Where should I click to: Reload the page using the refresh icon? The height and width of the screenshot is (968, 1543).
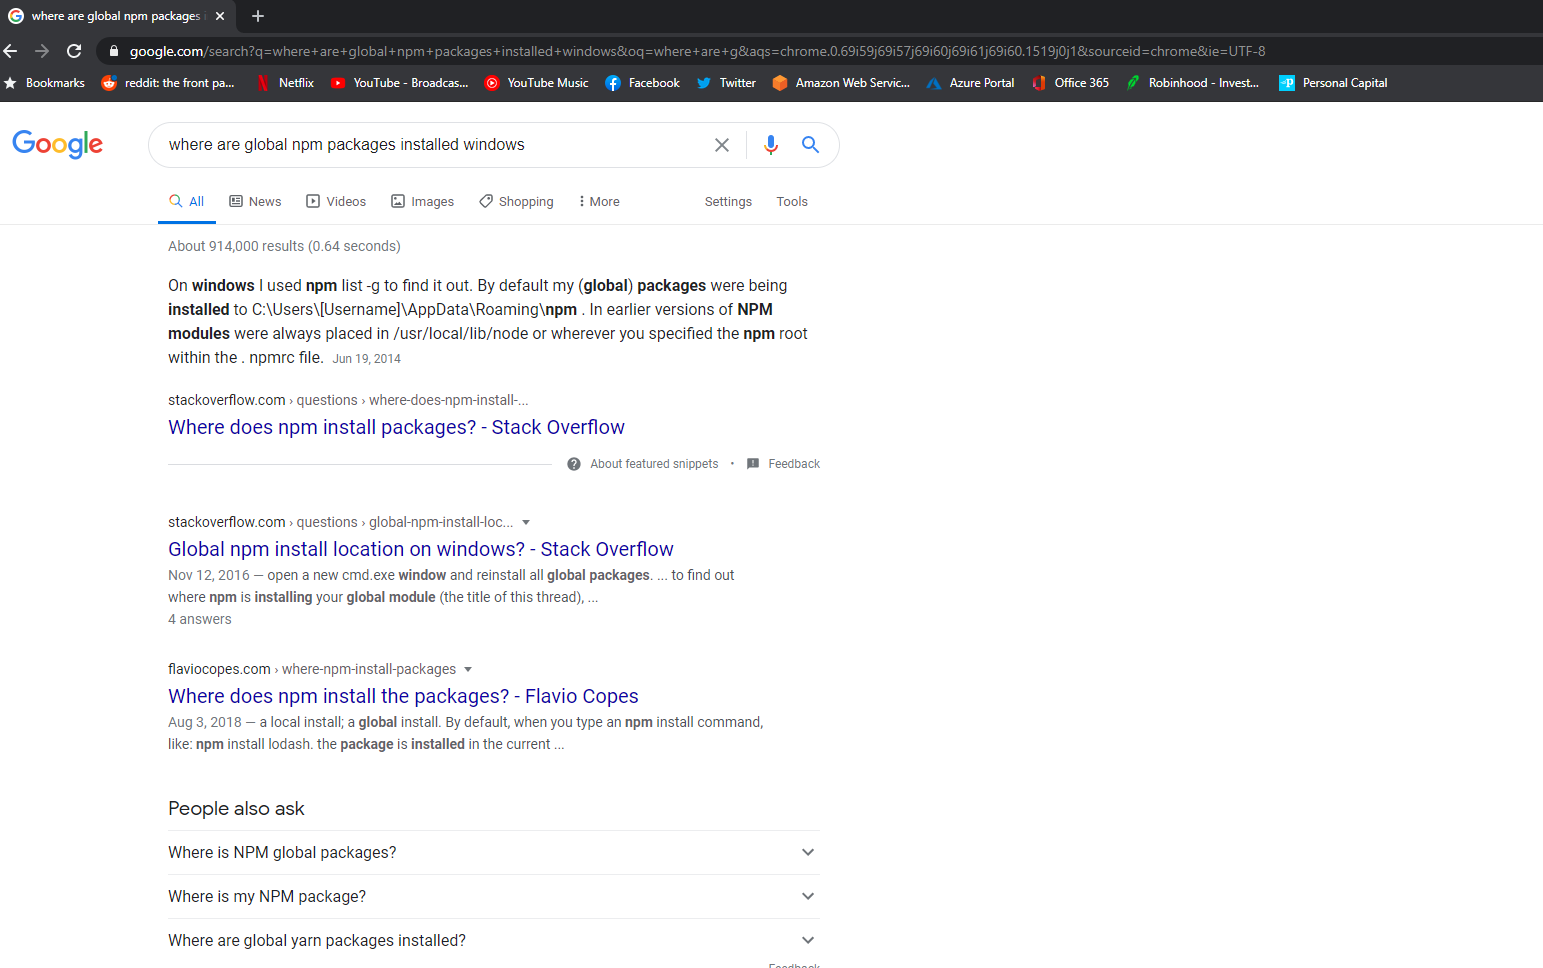[73, 50]
